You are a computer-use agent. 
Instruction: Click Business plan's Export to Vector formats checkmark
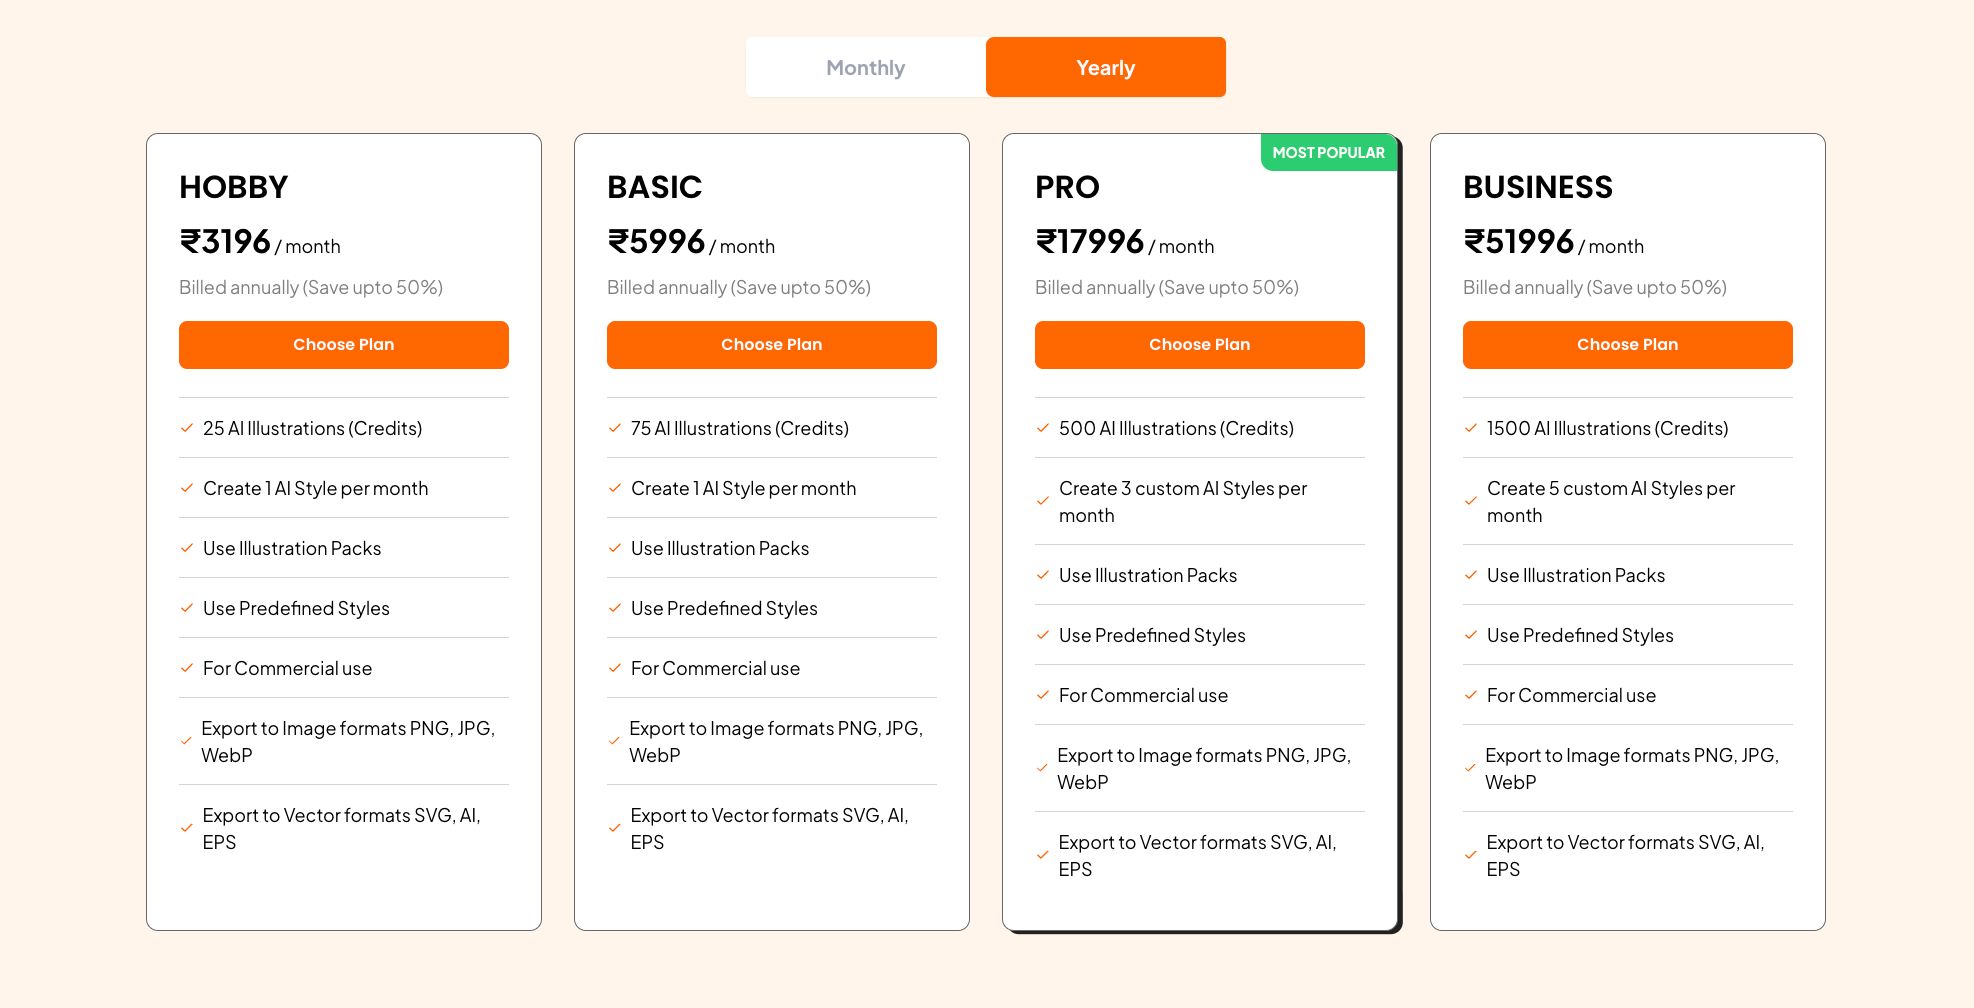pos(1471,856)
